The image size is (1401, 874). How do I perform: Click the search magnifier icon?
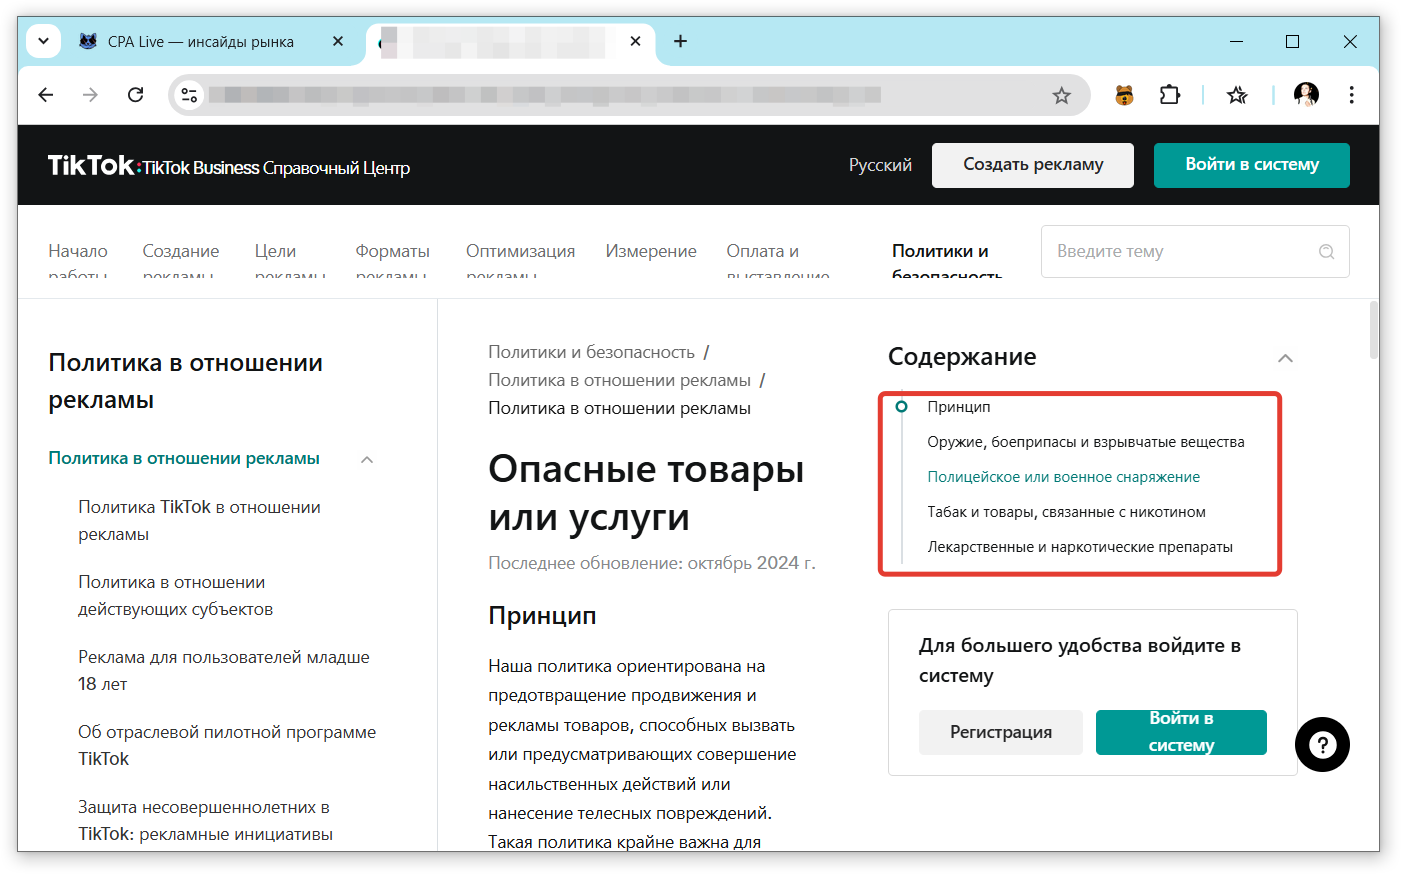click(1326, 252)
